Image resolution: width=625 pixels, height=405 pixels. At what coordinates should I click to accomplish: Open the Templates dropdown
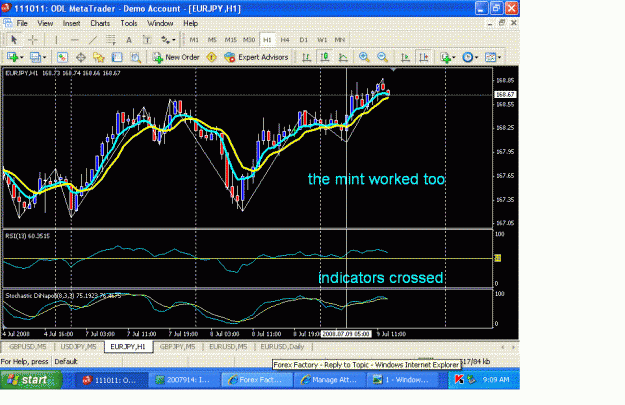pyautogui.click(x=493, y=57)
